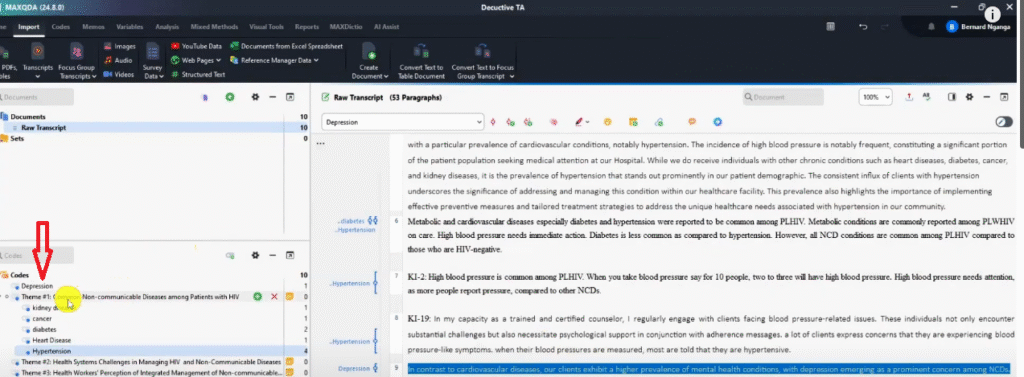Open Convert Text to Focus Group Transcript
This screenshot has width=1024, height=377.
click(483, 60)
